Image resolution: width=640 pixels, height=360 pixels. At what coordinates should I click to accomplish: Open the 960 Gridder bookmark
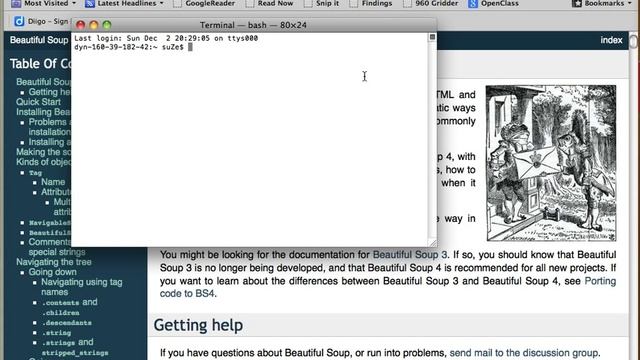tap(431, 3)
